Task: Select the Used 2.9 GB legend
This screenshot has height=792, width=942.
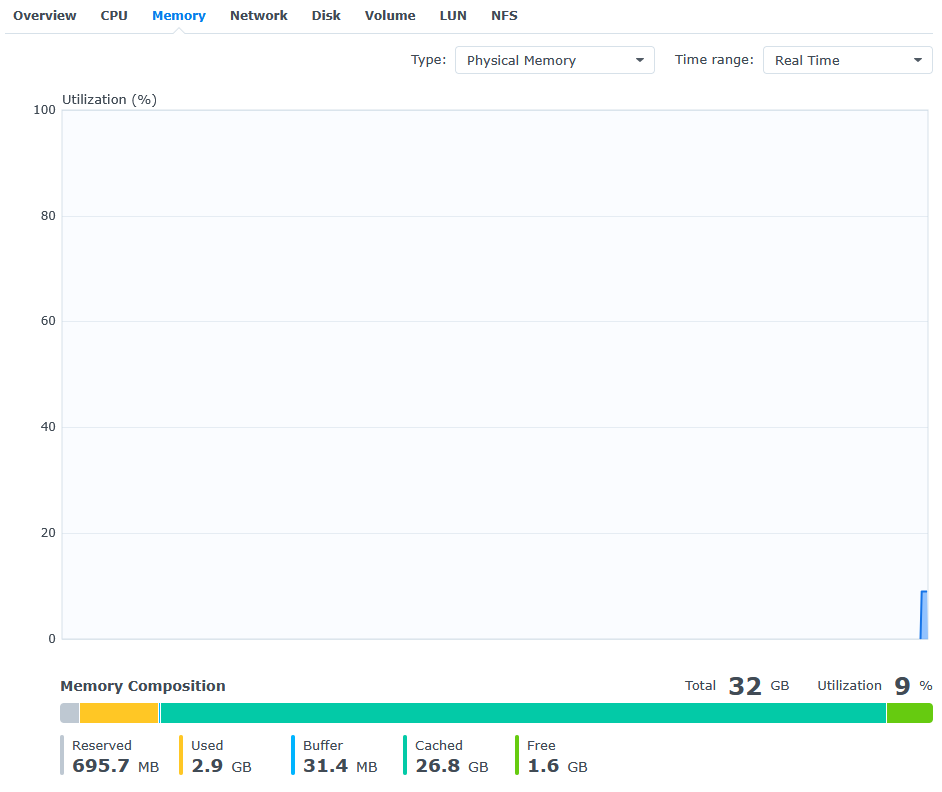Action: (220, 756)
